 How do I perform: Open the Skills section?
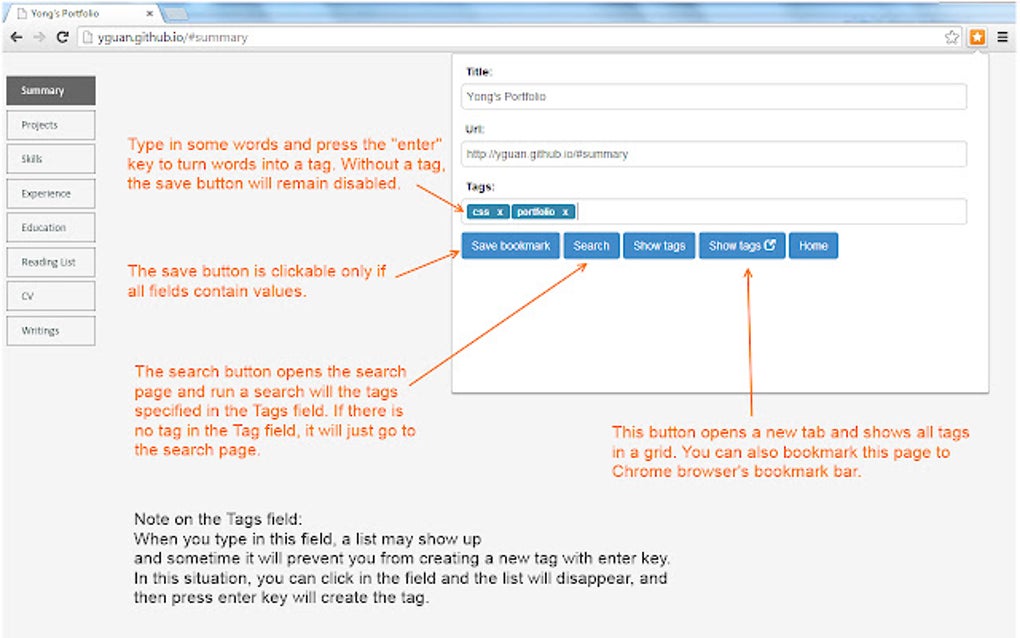[x=50, y=158]
